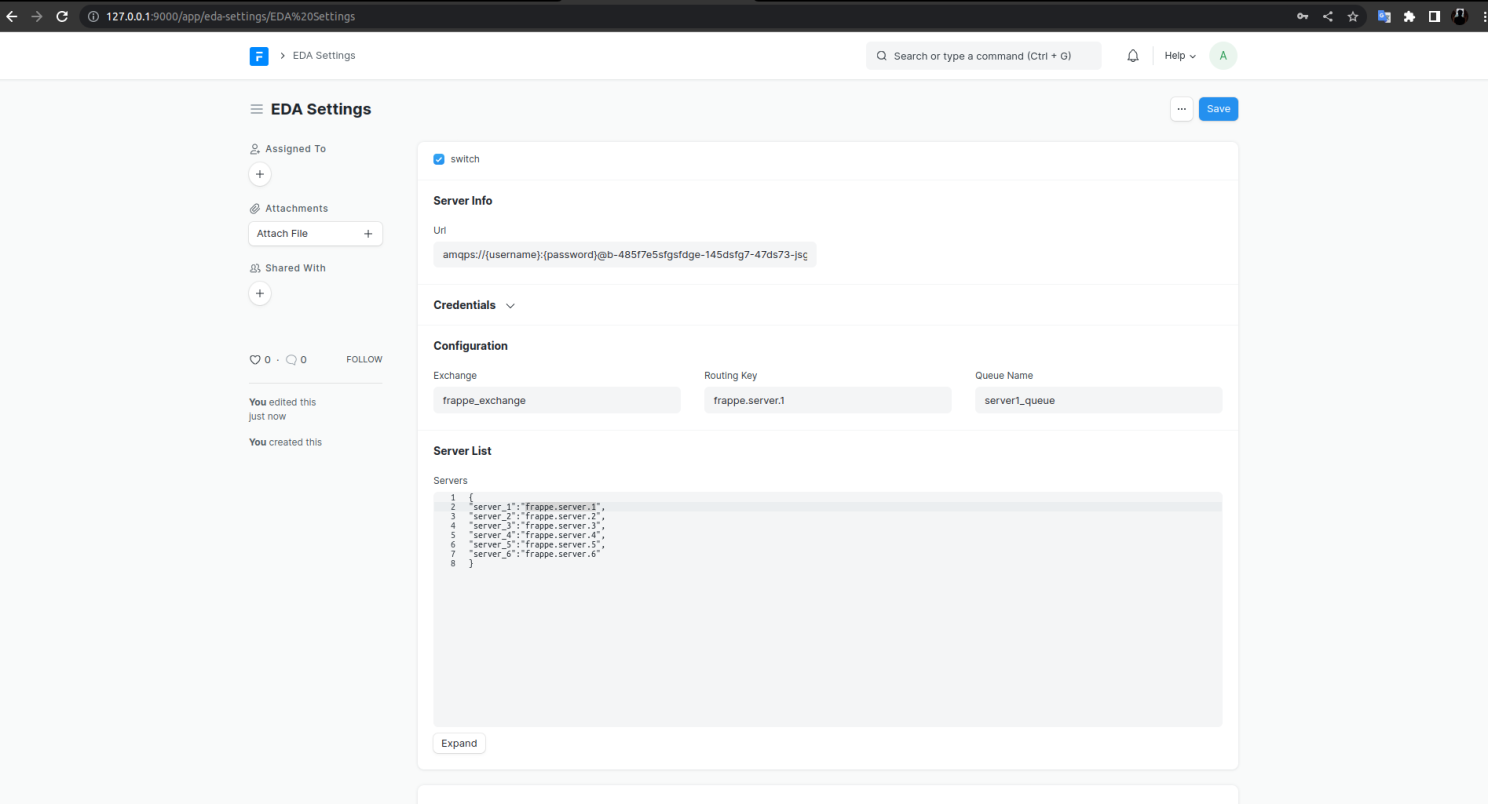Image resolution: width=1488 pixels, height=804 pixels.
Task: Click the Expand button below Servers
Action: pyautogui.click(x=459, y=743)
